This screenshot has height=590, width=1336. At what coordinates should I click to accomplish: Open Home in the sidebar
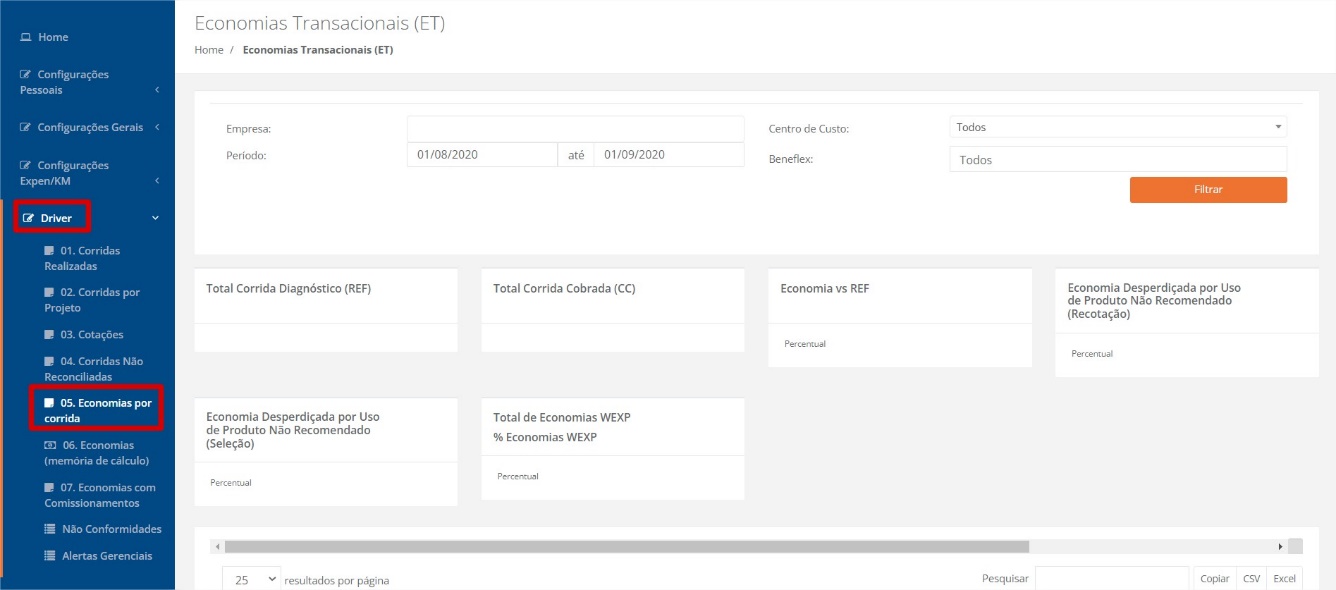click(53, 37)
